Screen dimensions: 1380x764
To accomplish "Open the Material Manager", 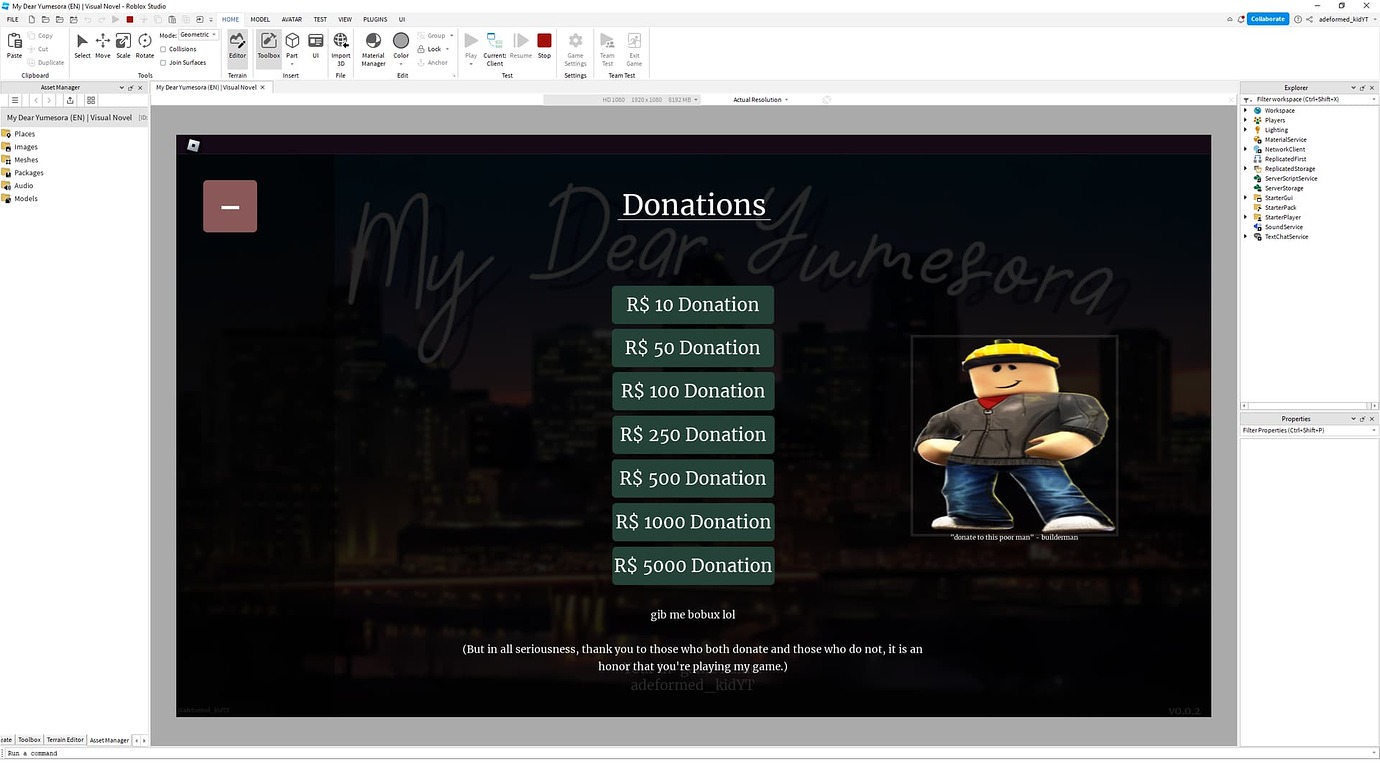I will pos(372,47).
